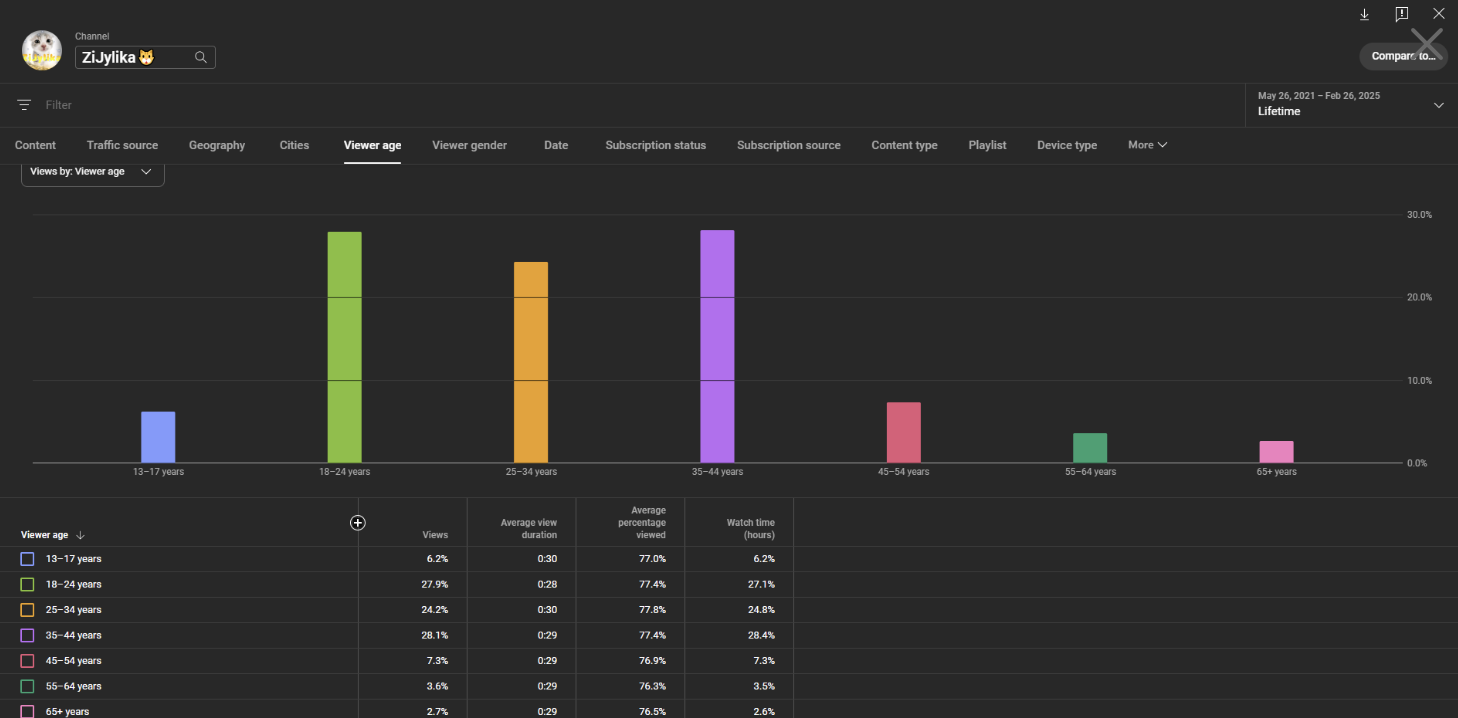Switch to the Traffic source tab

[x=122, y=145]
